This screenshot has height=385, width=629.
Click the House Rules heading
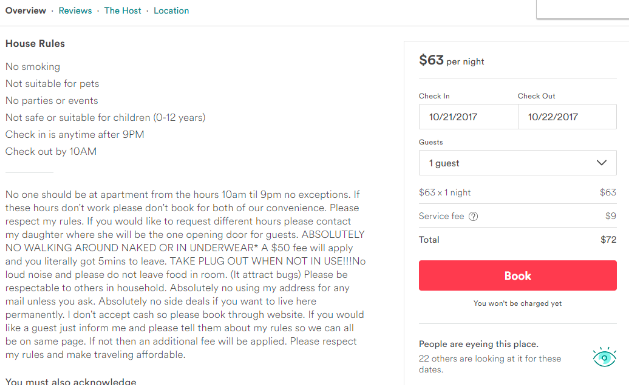pyautogui.click(x=35, y=44)
